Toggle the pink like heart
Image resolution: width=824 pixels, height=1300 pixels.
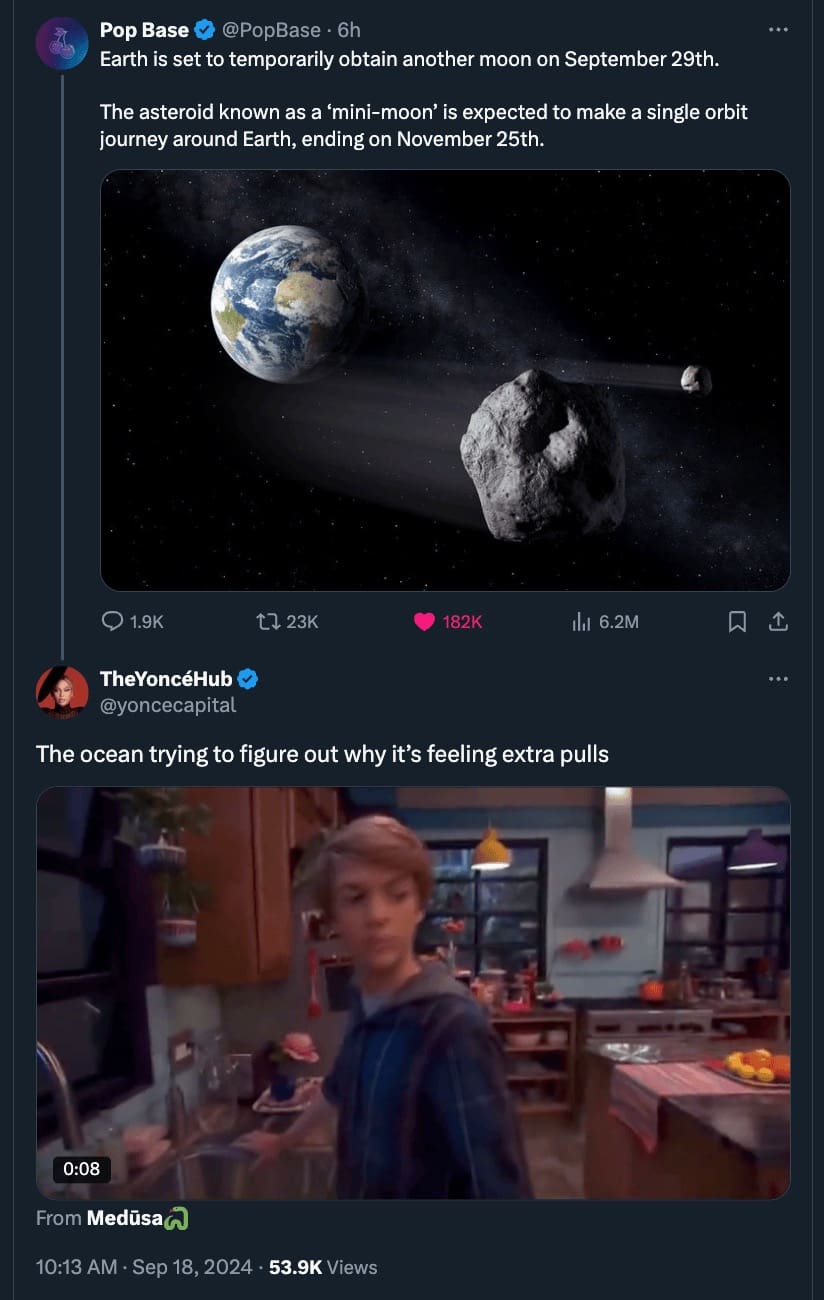point(425,622)
